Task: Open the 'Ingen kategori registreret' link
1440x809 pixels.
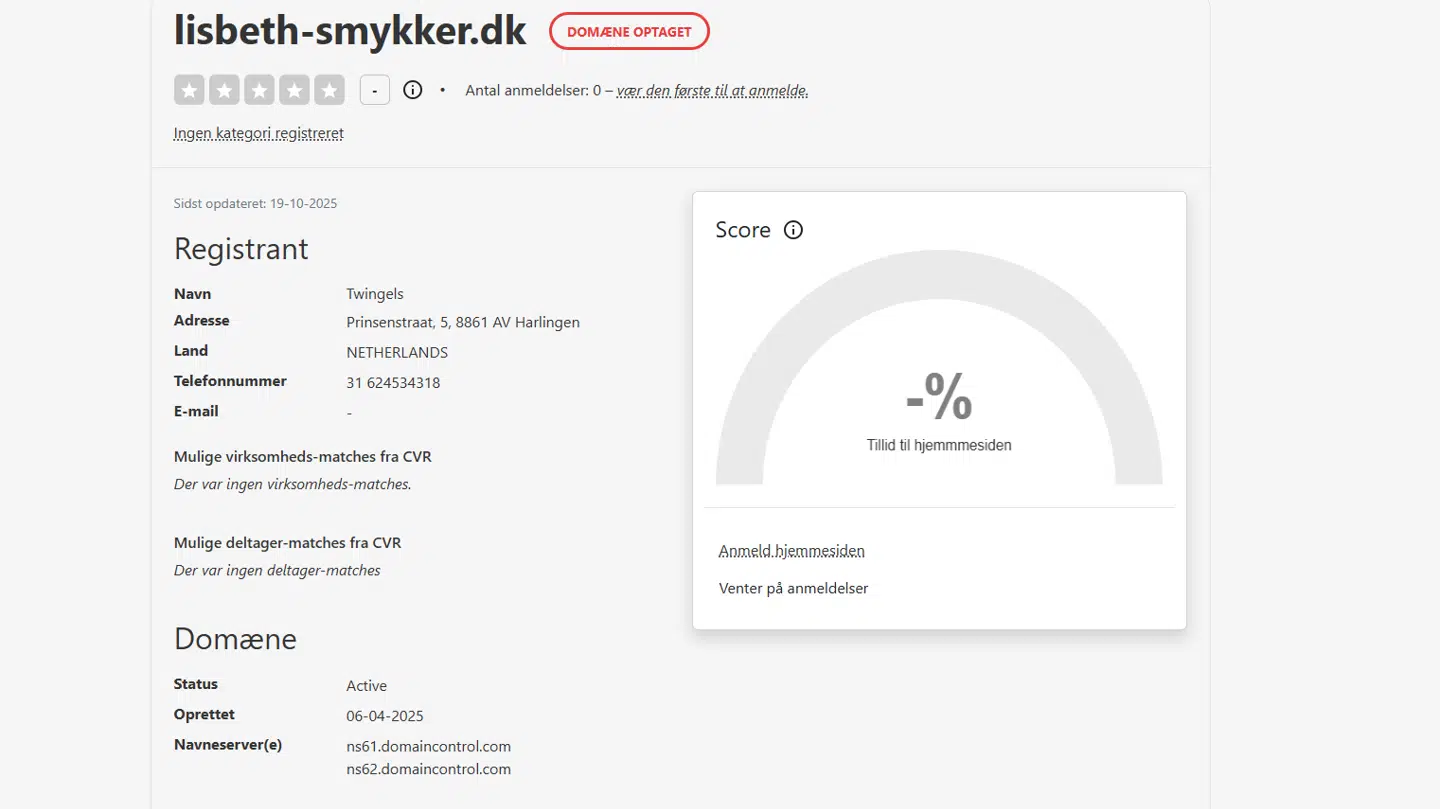Action: click(258, 132)
